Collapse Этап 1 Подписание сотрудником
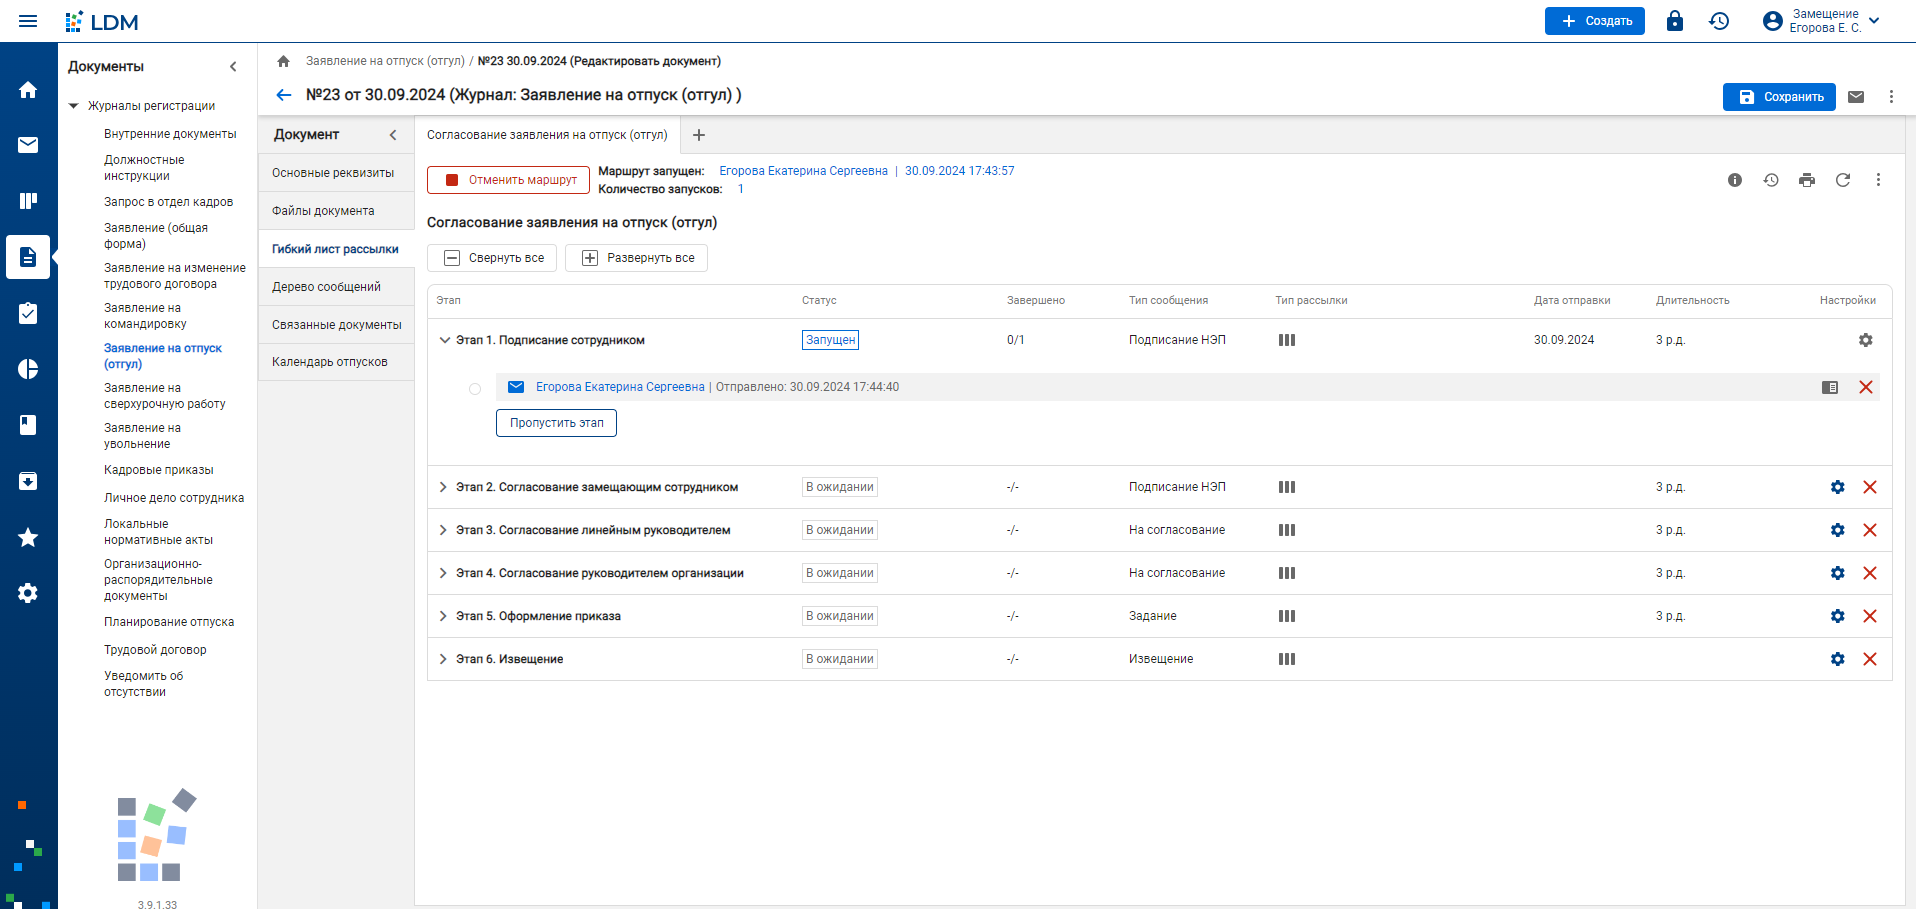1916x909 pixels. tap(444, 340)
